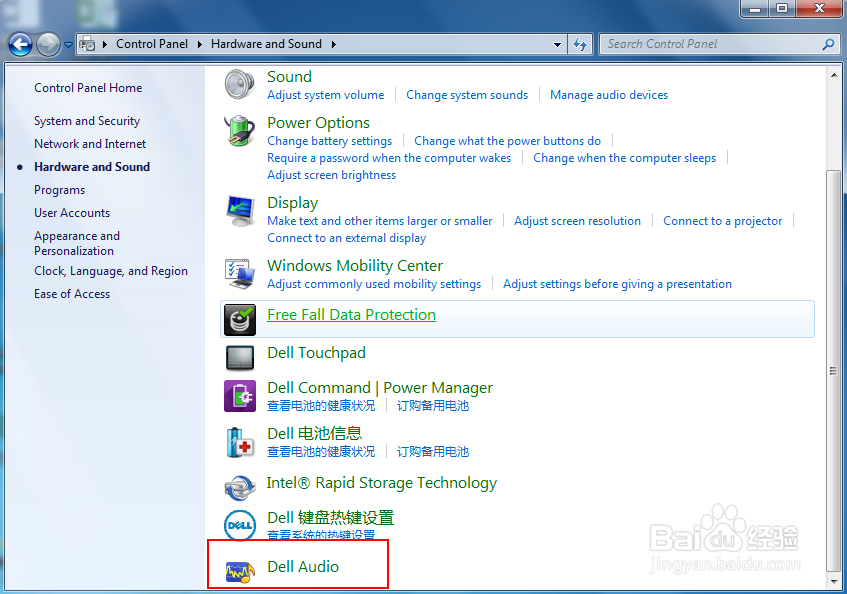Open Programs category

coord(59,190)
